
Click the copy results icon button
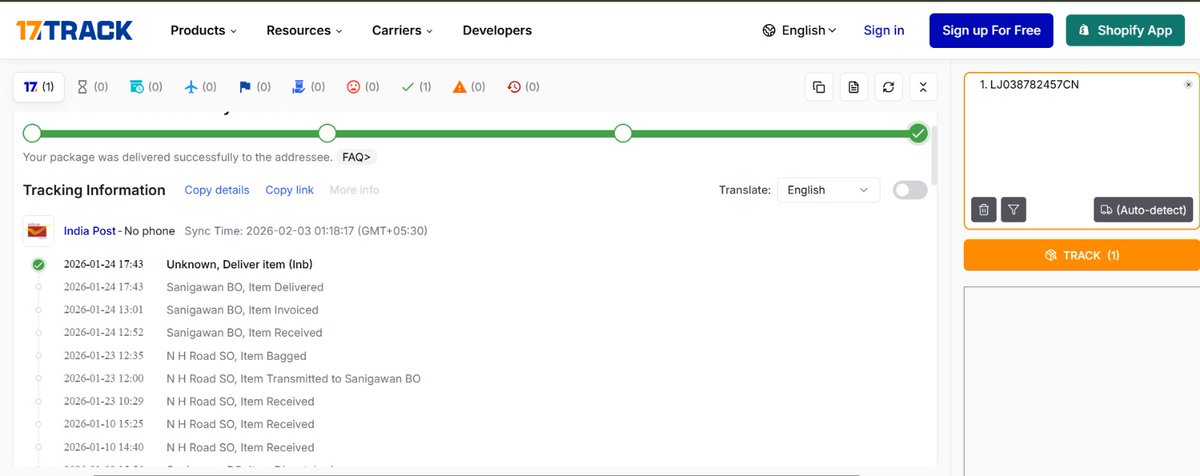(x=819, y=87)
